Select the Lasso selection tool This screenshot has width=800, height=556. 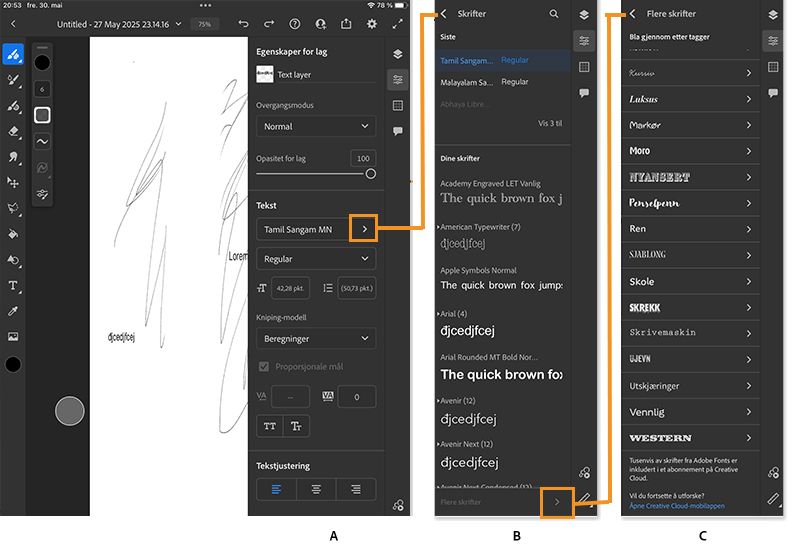13,208
